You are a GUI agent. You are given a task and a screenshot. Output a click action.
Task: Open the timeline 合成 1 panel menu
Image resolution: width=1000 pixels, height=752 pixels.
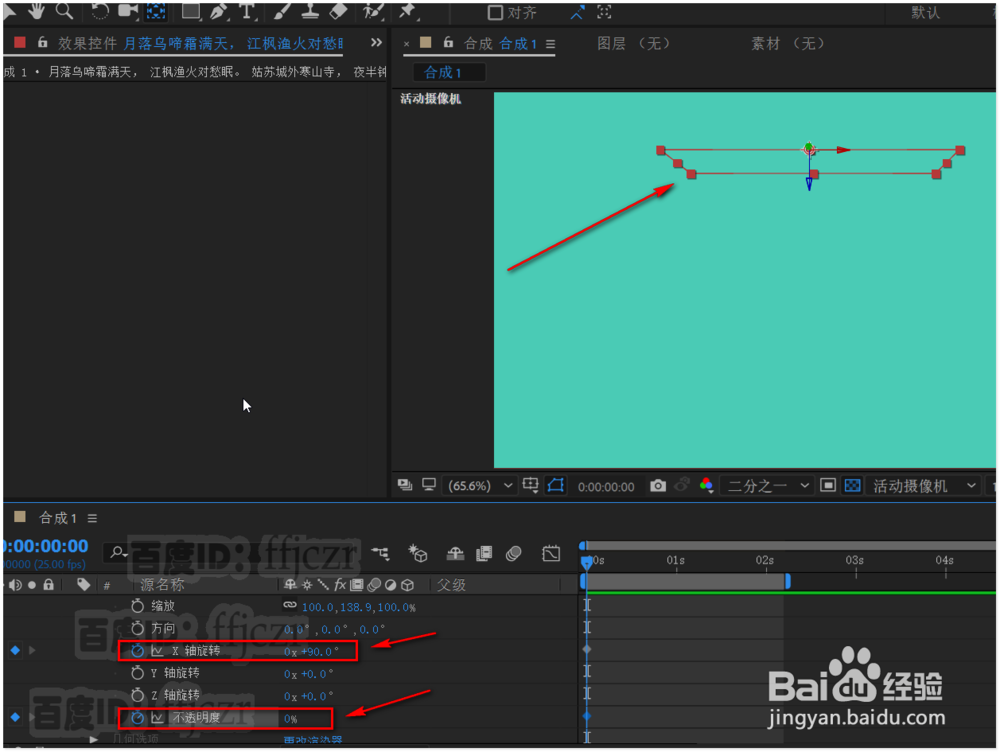92,519
